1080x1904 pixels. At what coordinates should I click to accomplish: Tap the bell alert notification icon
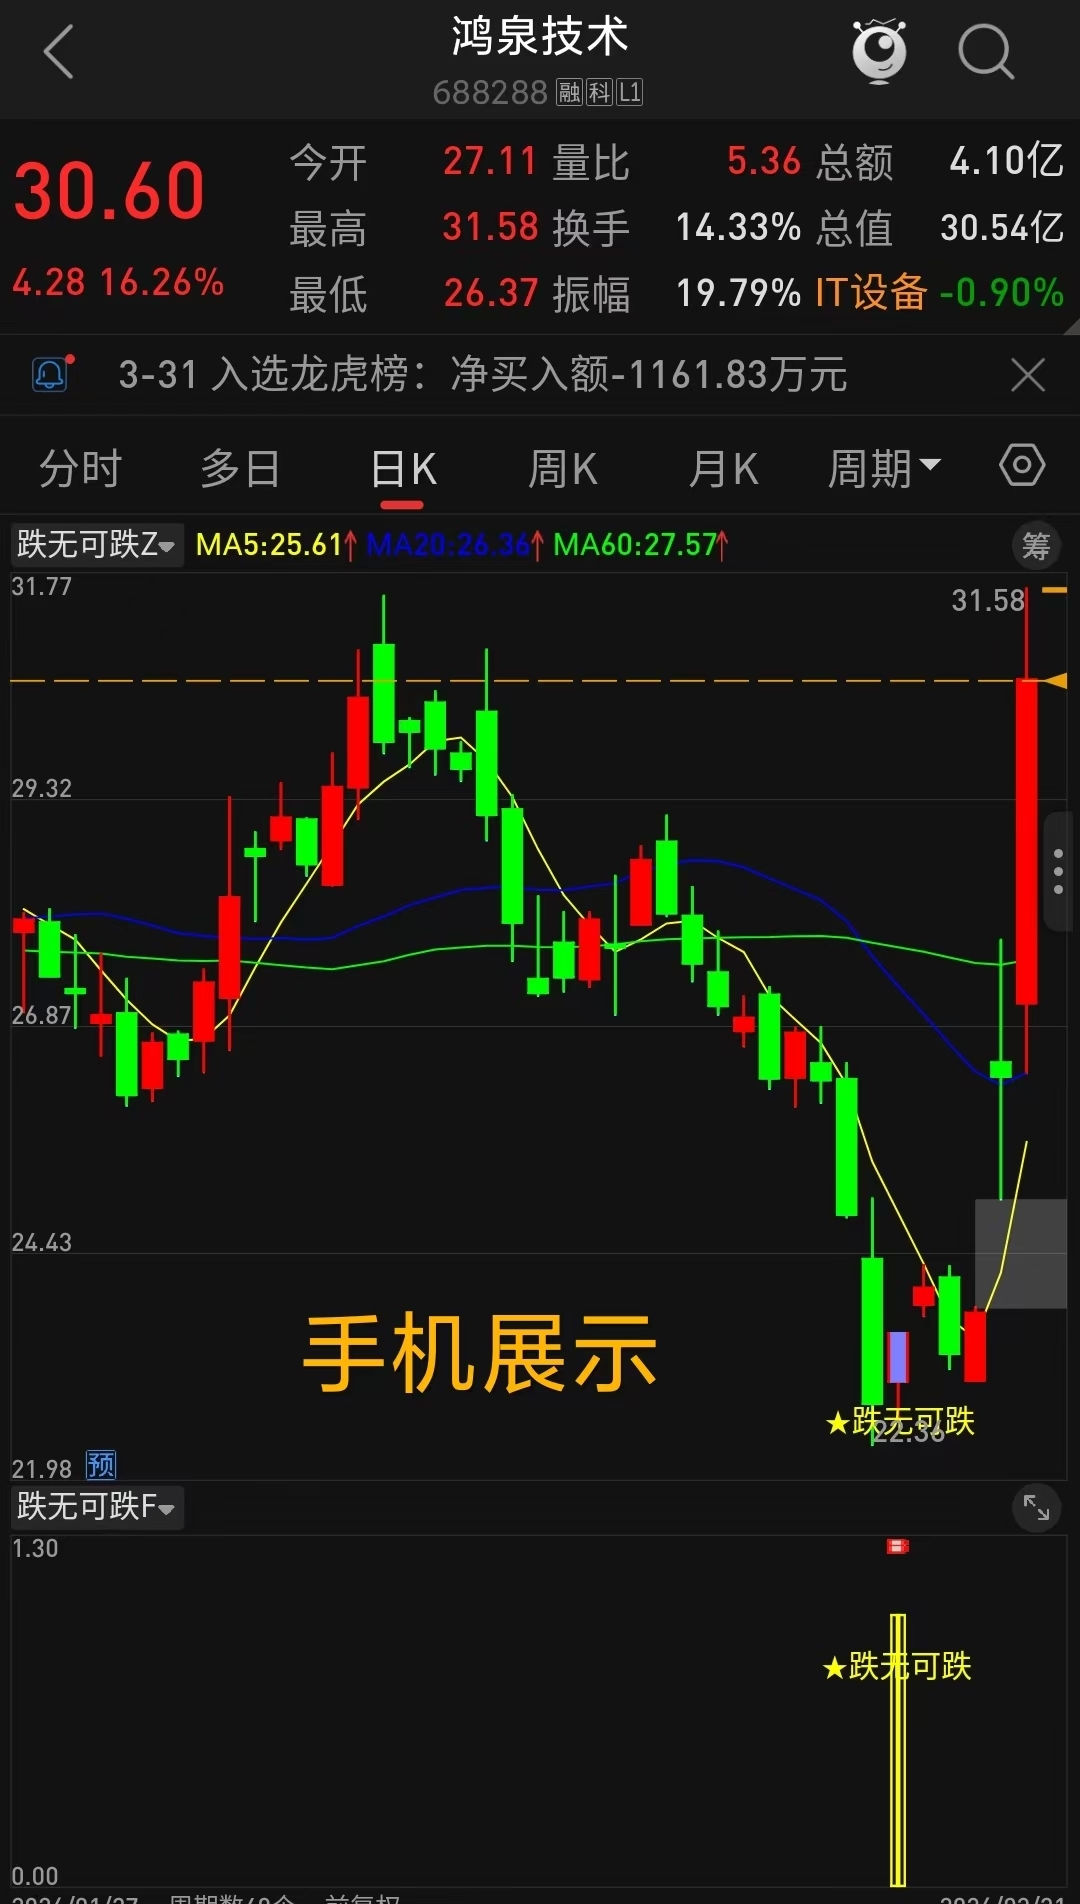[x=52, y=374]
